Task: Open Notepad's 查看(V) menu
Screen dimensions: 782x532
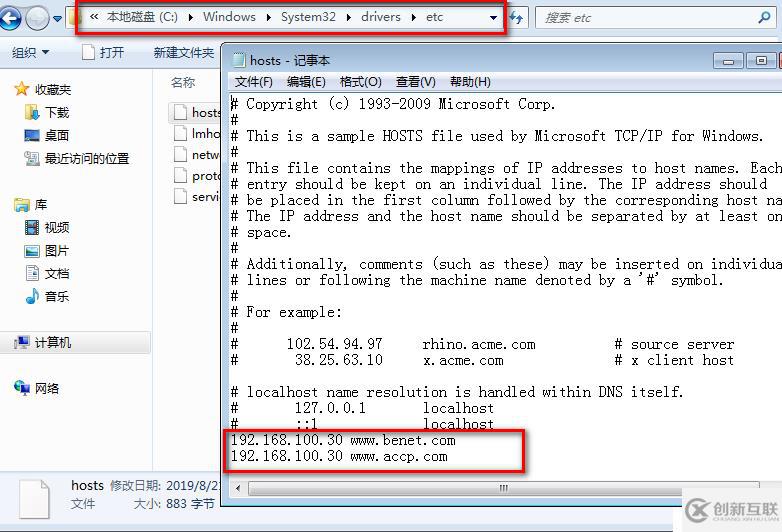Action: pyautogui.click(x=415, y=82)
